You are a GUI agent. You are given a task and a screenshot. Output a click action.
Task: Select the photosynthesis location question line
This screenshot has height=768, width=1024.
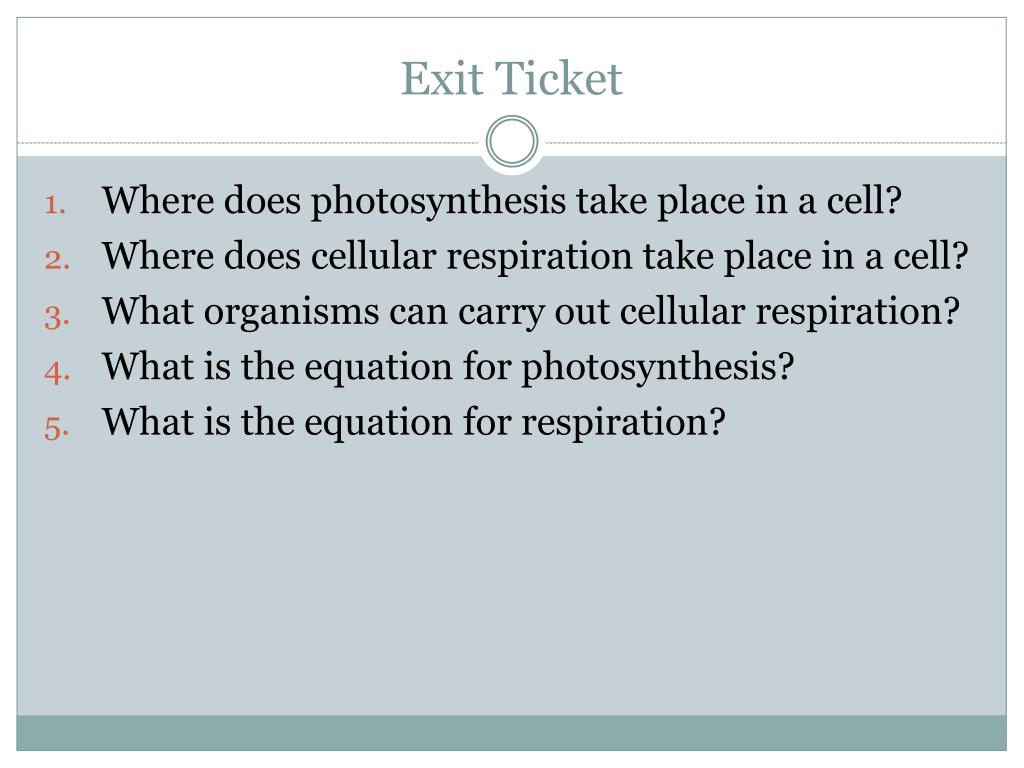coord(502,203)
